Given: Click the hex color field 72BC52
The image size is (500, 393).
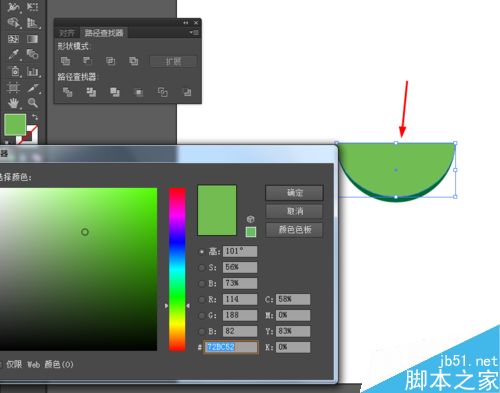Looking at the screenshot, I should pos(231,347).
